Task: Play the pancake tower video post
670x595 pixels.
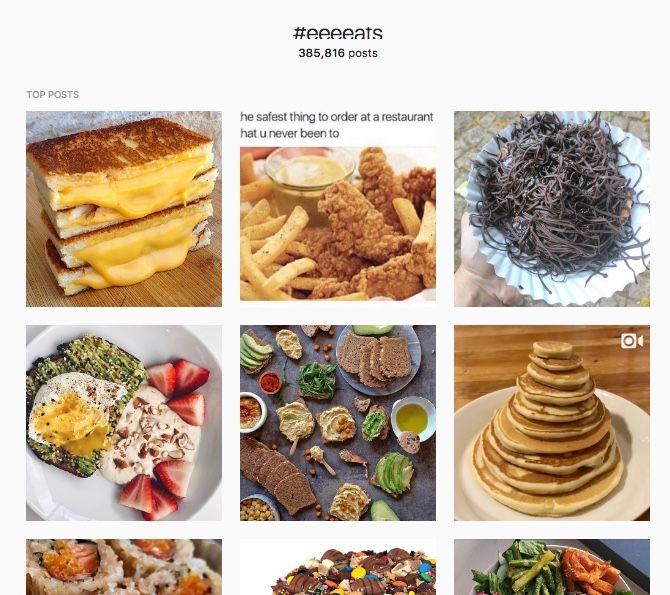Action: [x=552, y=423]
